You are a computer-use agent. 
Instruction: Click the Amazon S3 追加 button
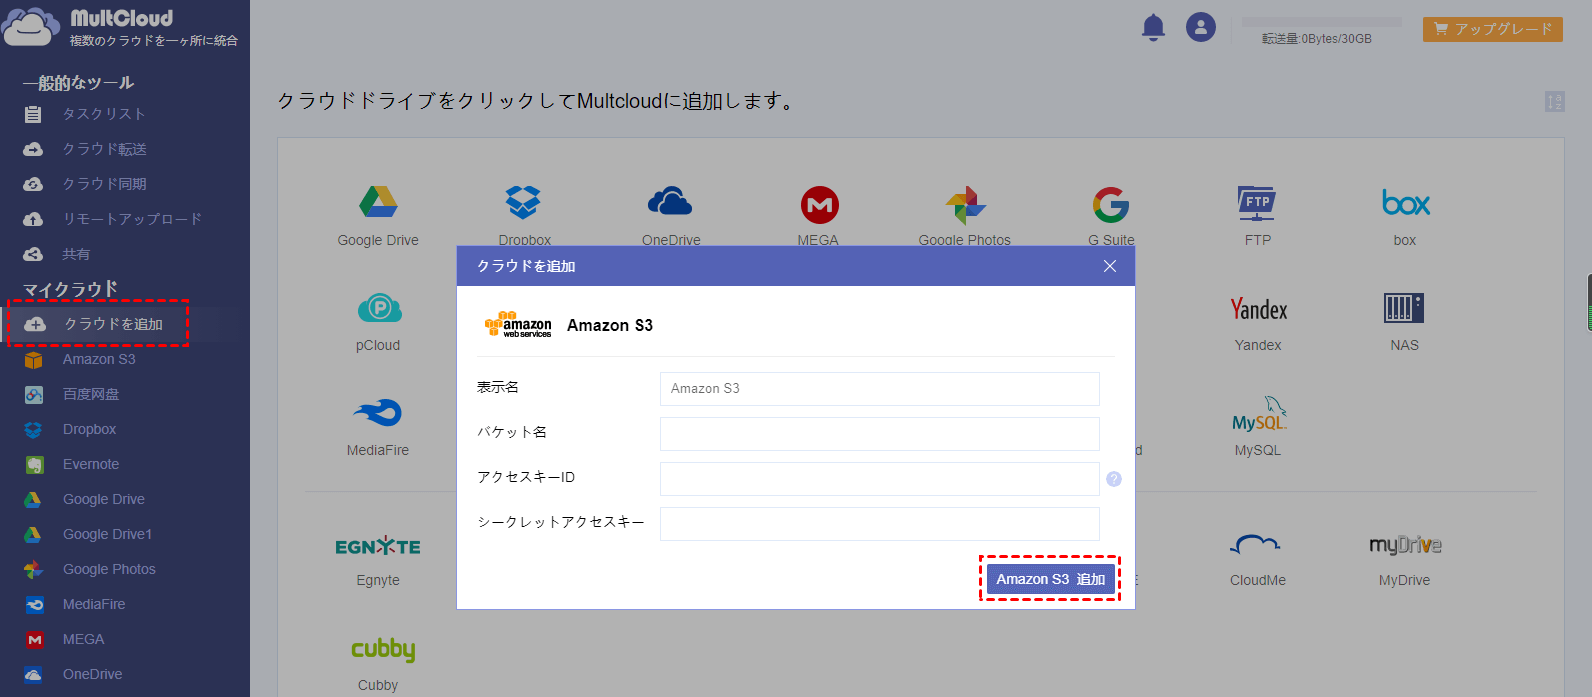pos(1050,579)
